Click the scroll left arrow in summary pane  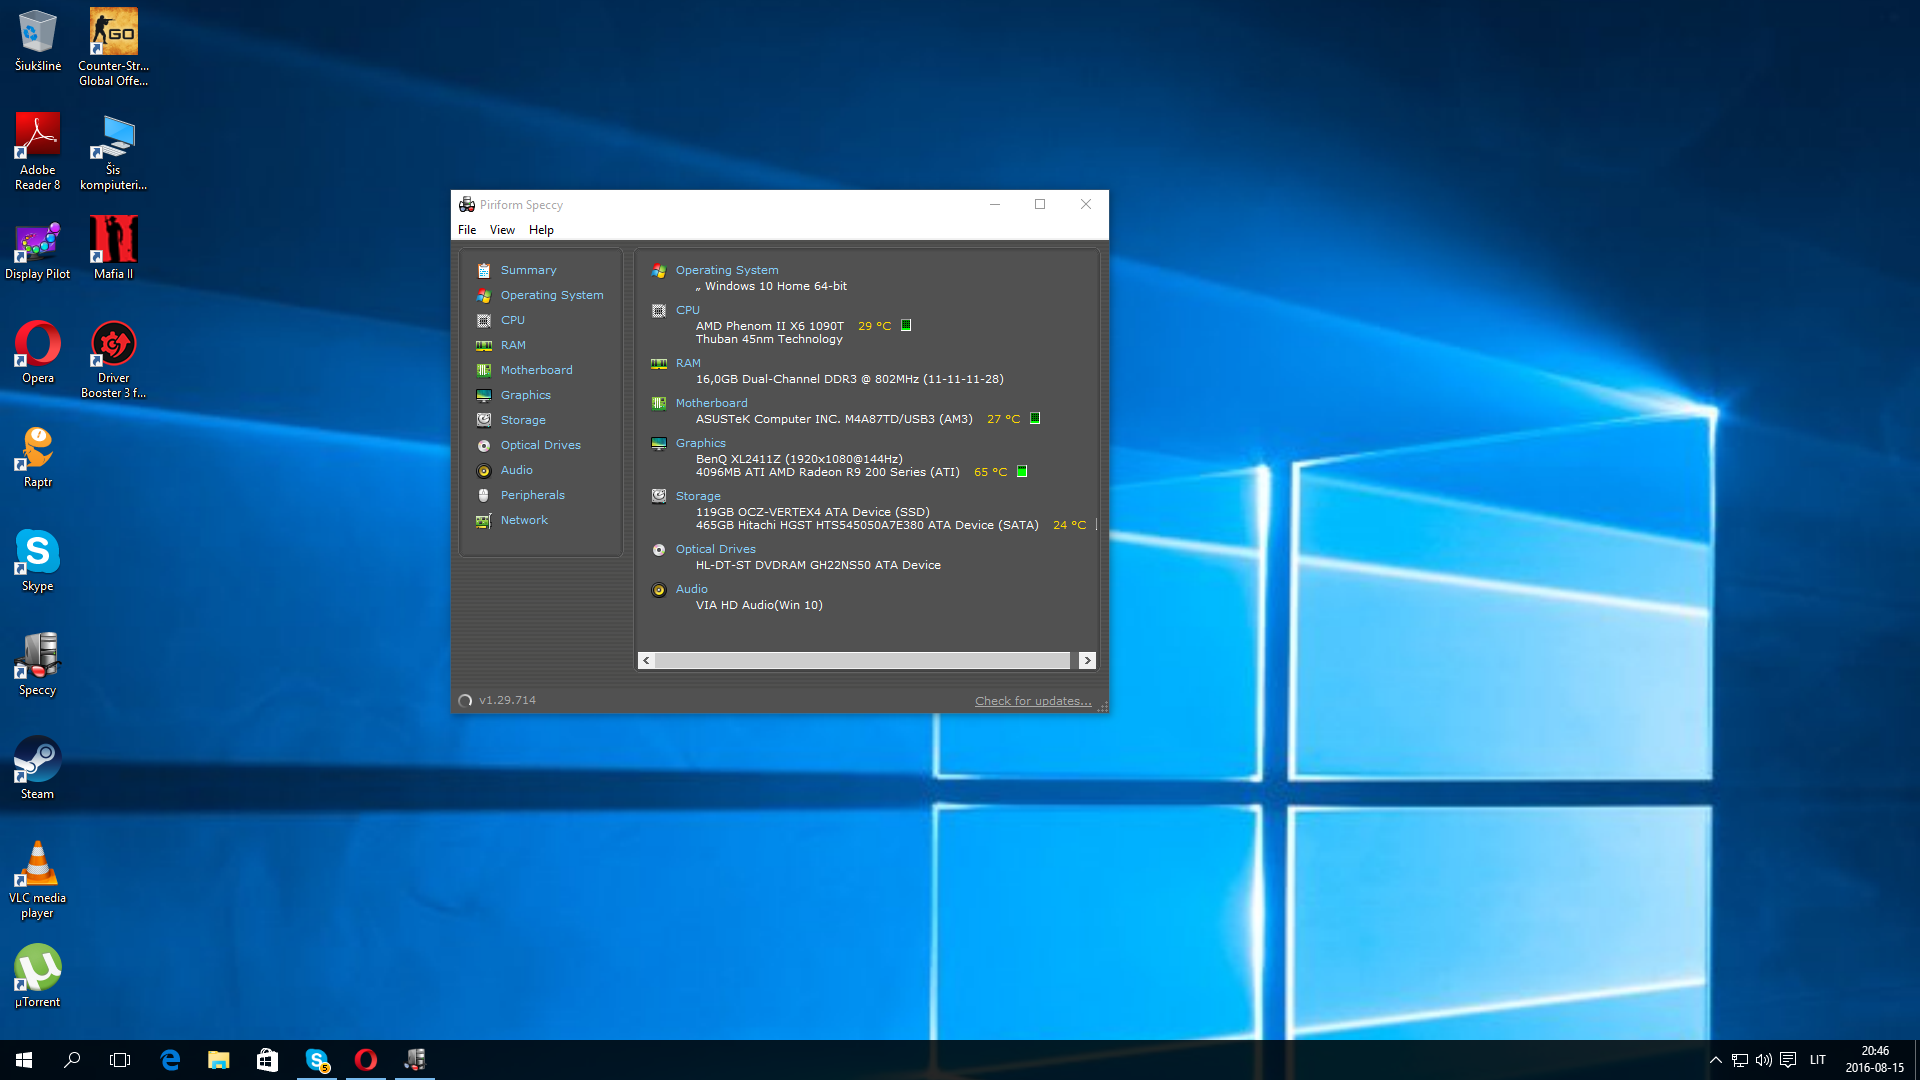pyautogui.click(x=646, y=661)
